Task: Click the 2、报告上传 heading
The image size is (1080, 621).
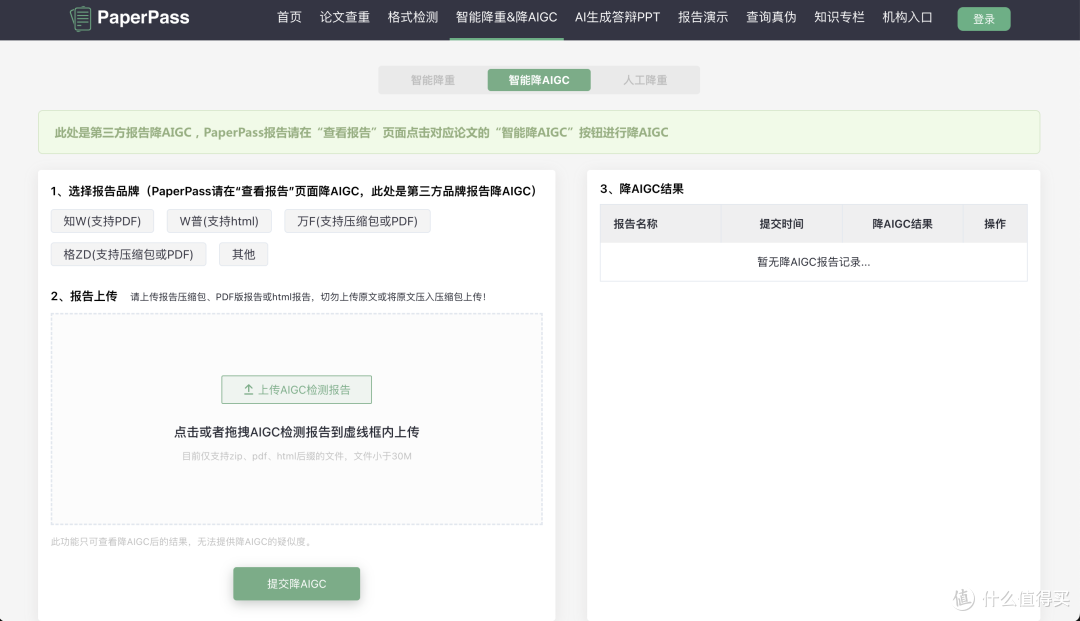Action: 83,296
